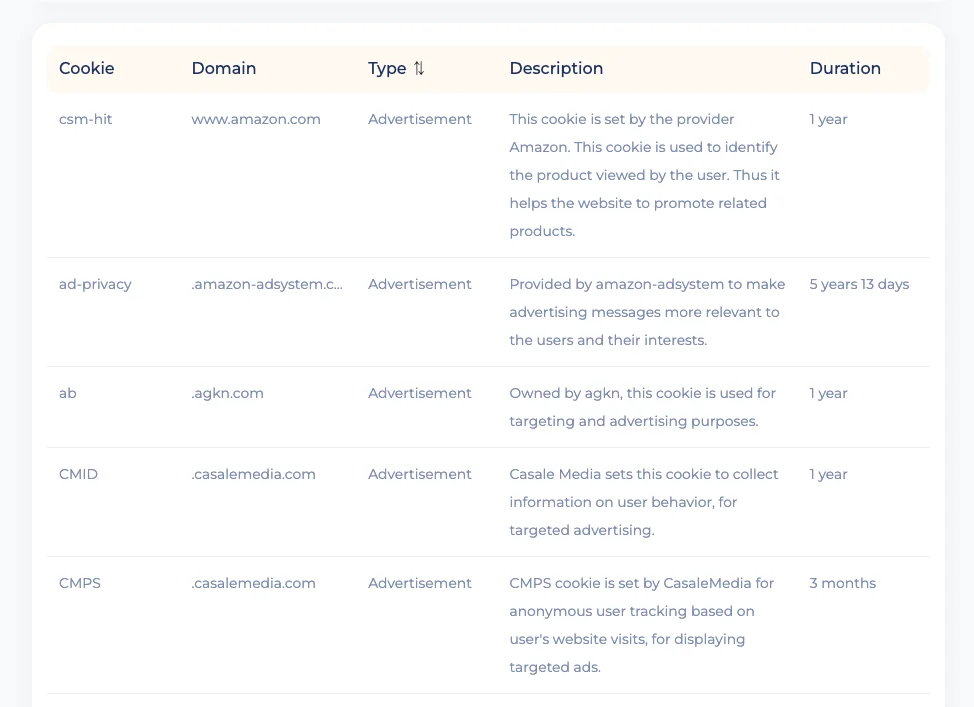Screen dimensions: 974x707
Task: Click the 5 years 13 days duration
Action: pos(859,284)
